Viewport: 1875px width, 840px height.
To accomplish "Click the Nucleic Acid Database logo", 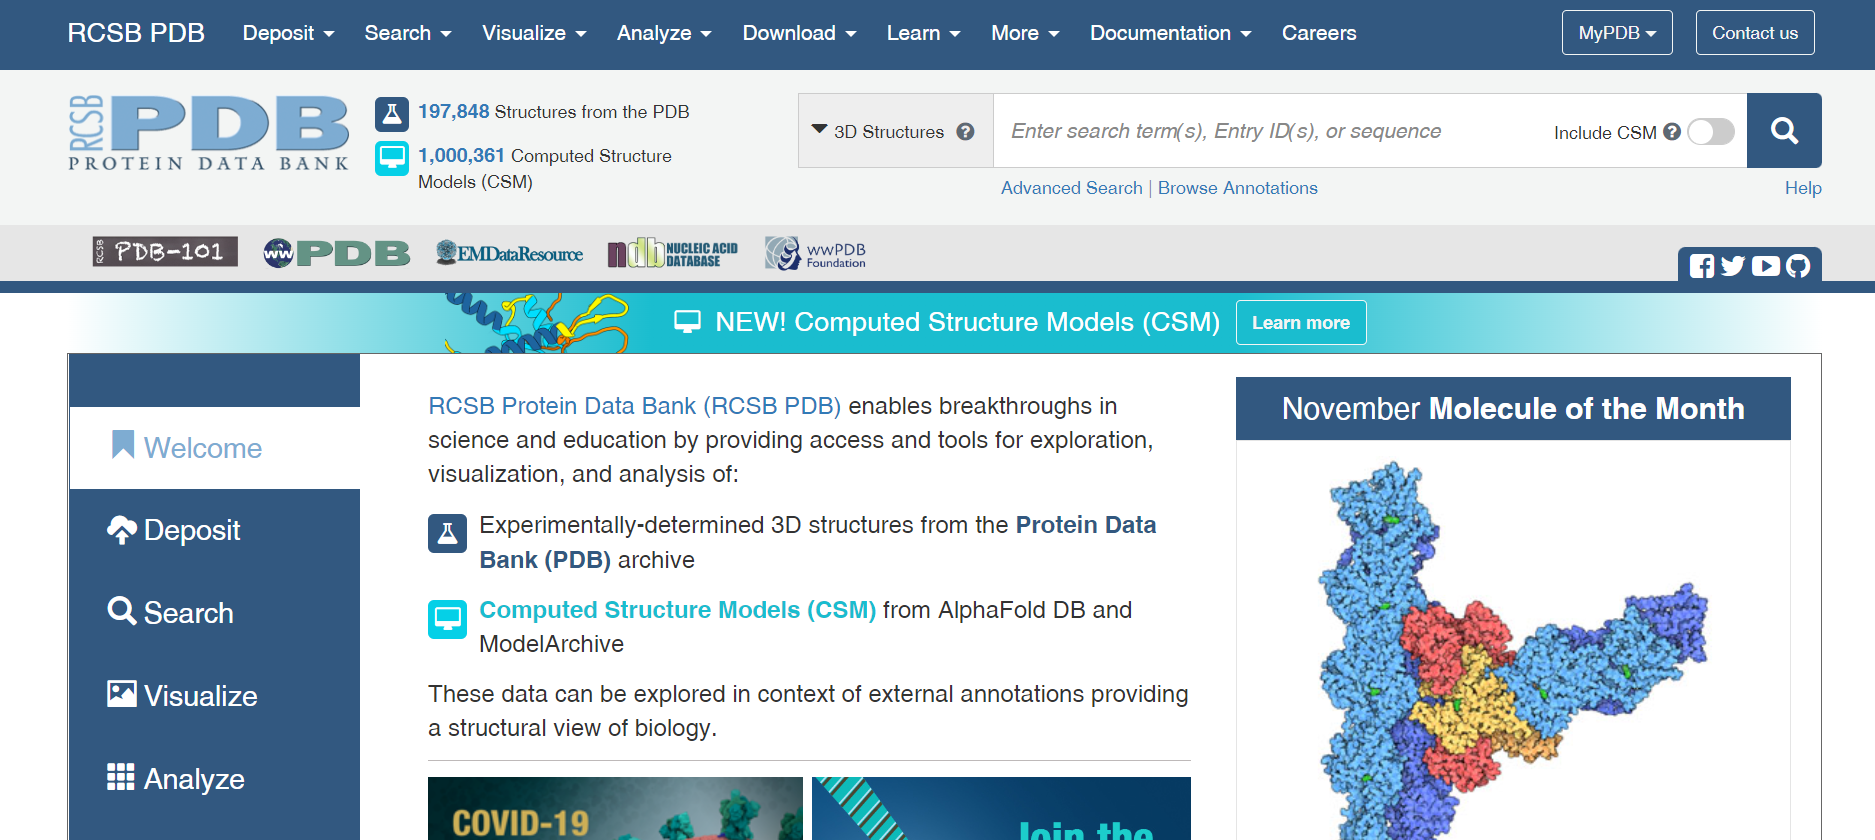I will pos(672,254).
